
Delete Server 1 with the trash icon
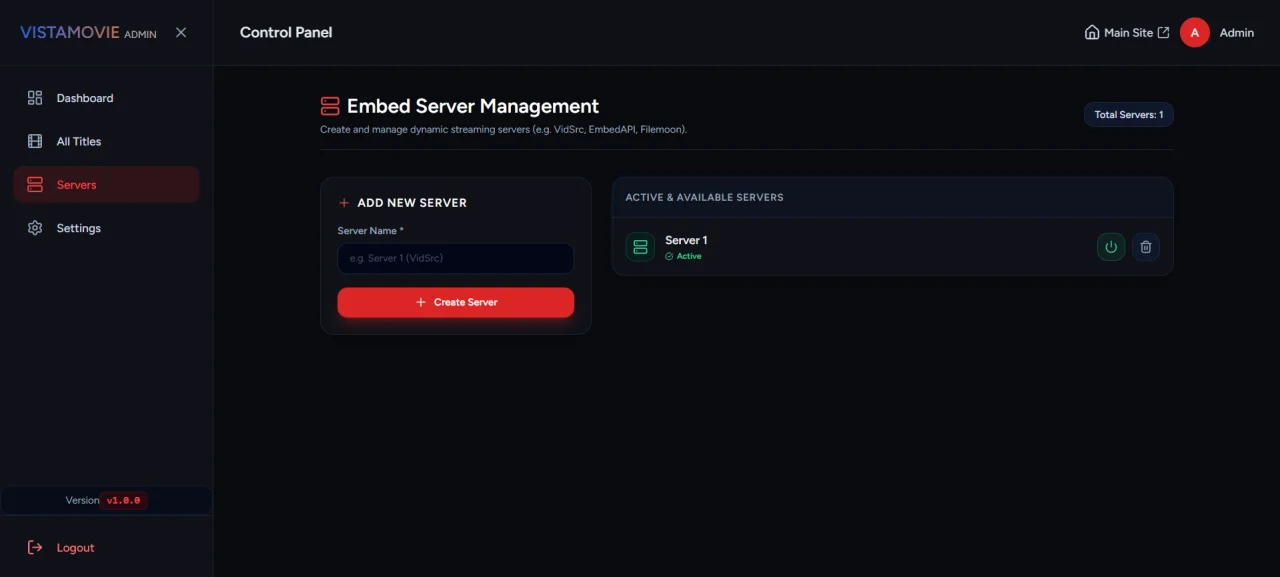click(1146, 247)
